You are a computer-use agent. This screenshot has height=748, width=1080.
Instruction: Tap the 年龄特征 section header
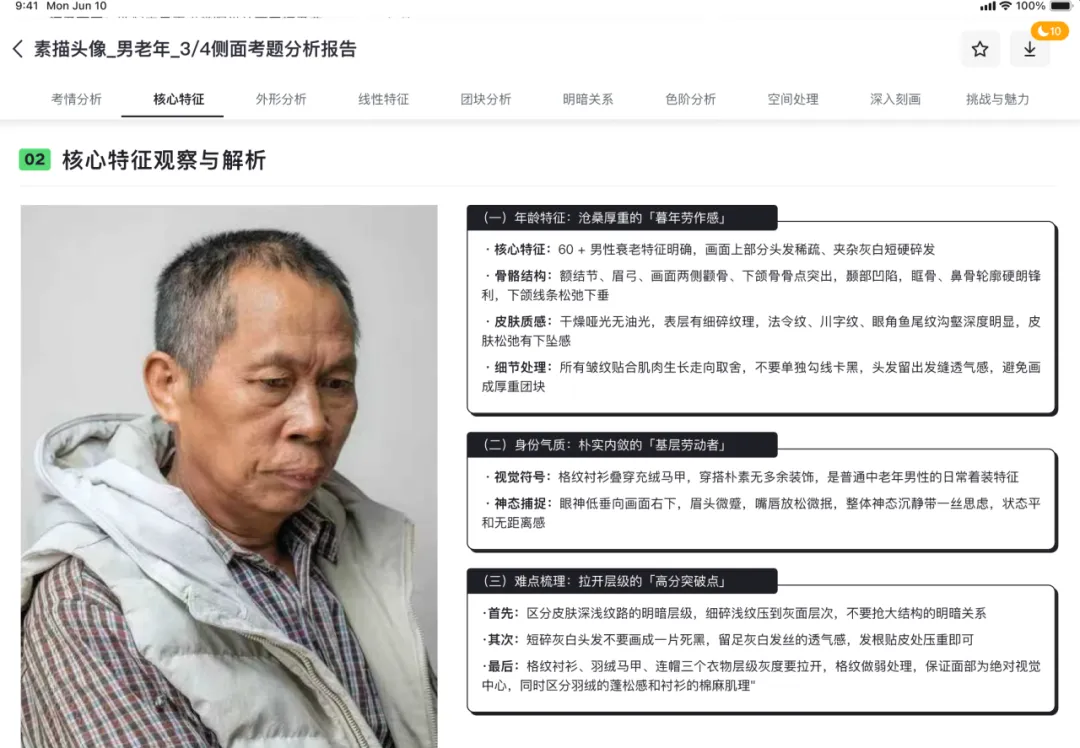pos(622,218)
